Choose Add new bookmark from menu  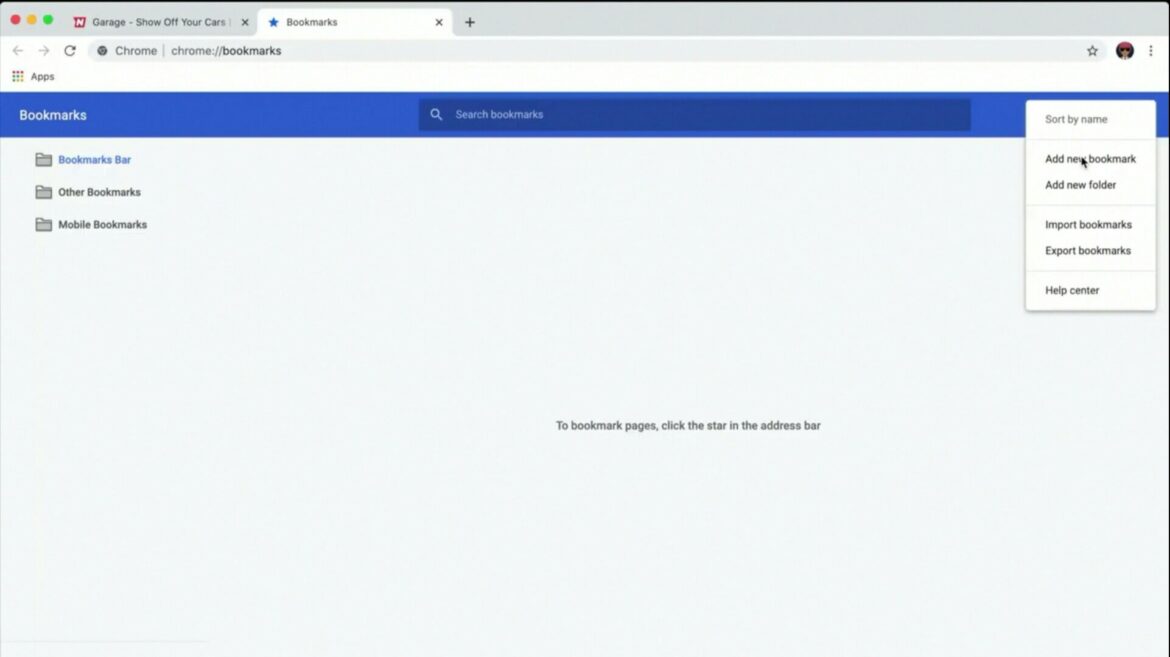(1090, 159)
